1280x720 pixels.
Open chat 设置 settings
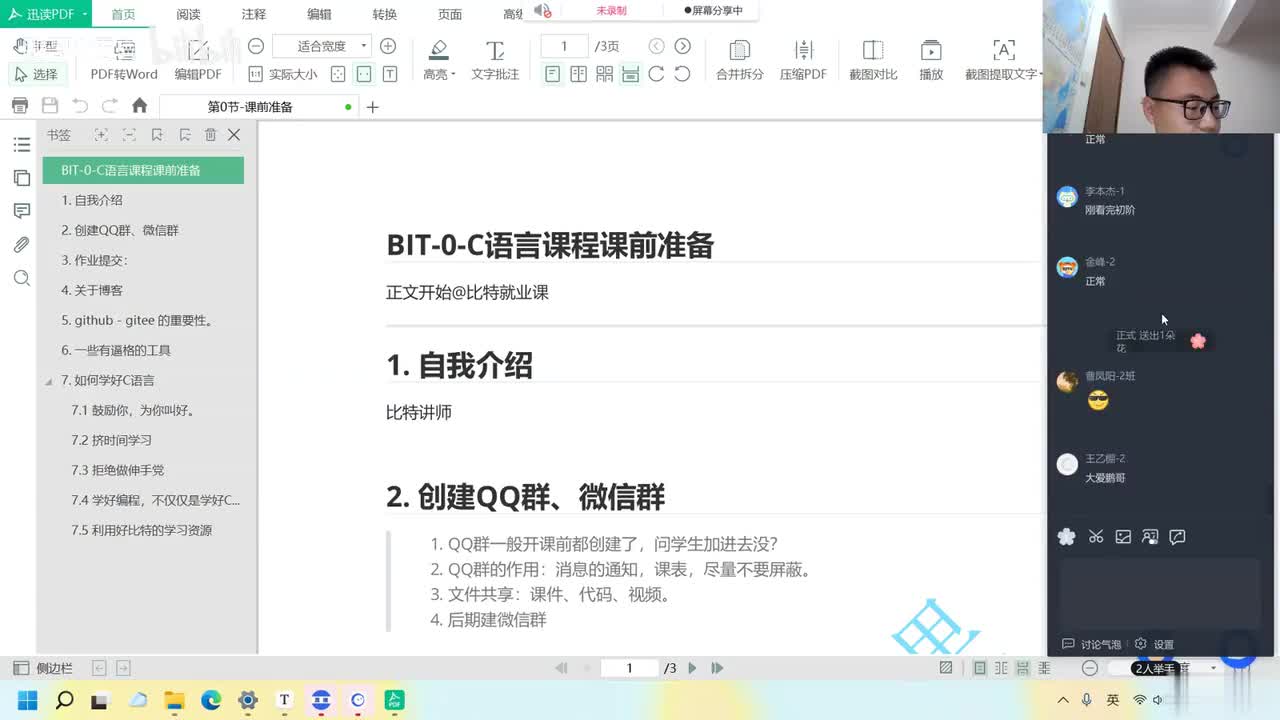(x=1155, y=645)
